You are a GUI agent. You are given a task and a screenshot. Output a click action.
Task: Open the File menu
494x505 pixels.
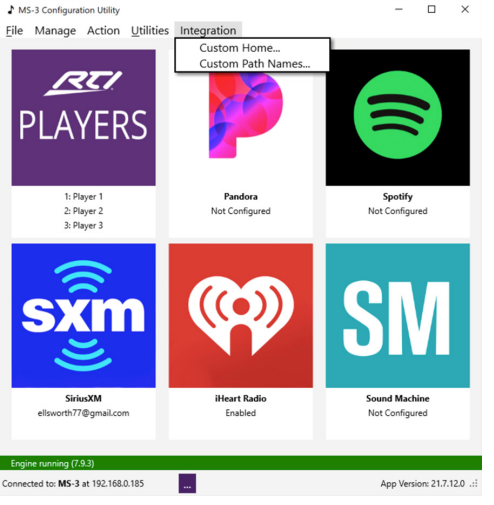point(14,31)
